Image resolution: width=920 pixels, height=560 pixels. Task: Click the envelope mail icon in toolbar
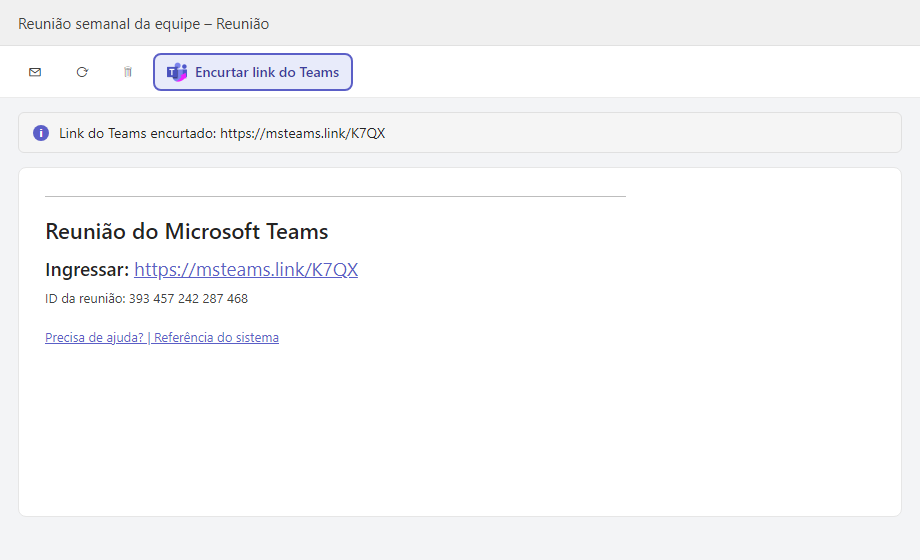pyautogui.click(x=35, y=72)
